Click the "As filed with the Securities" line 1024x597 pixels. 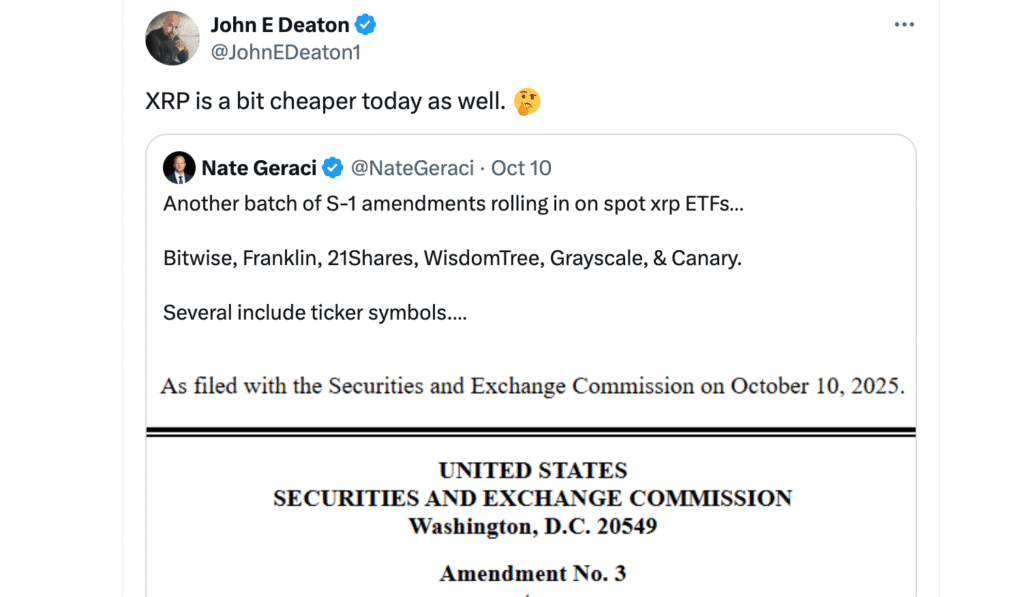532,386
